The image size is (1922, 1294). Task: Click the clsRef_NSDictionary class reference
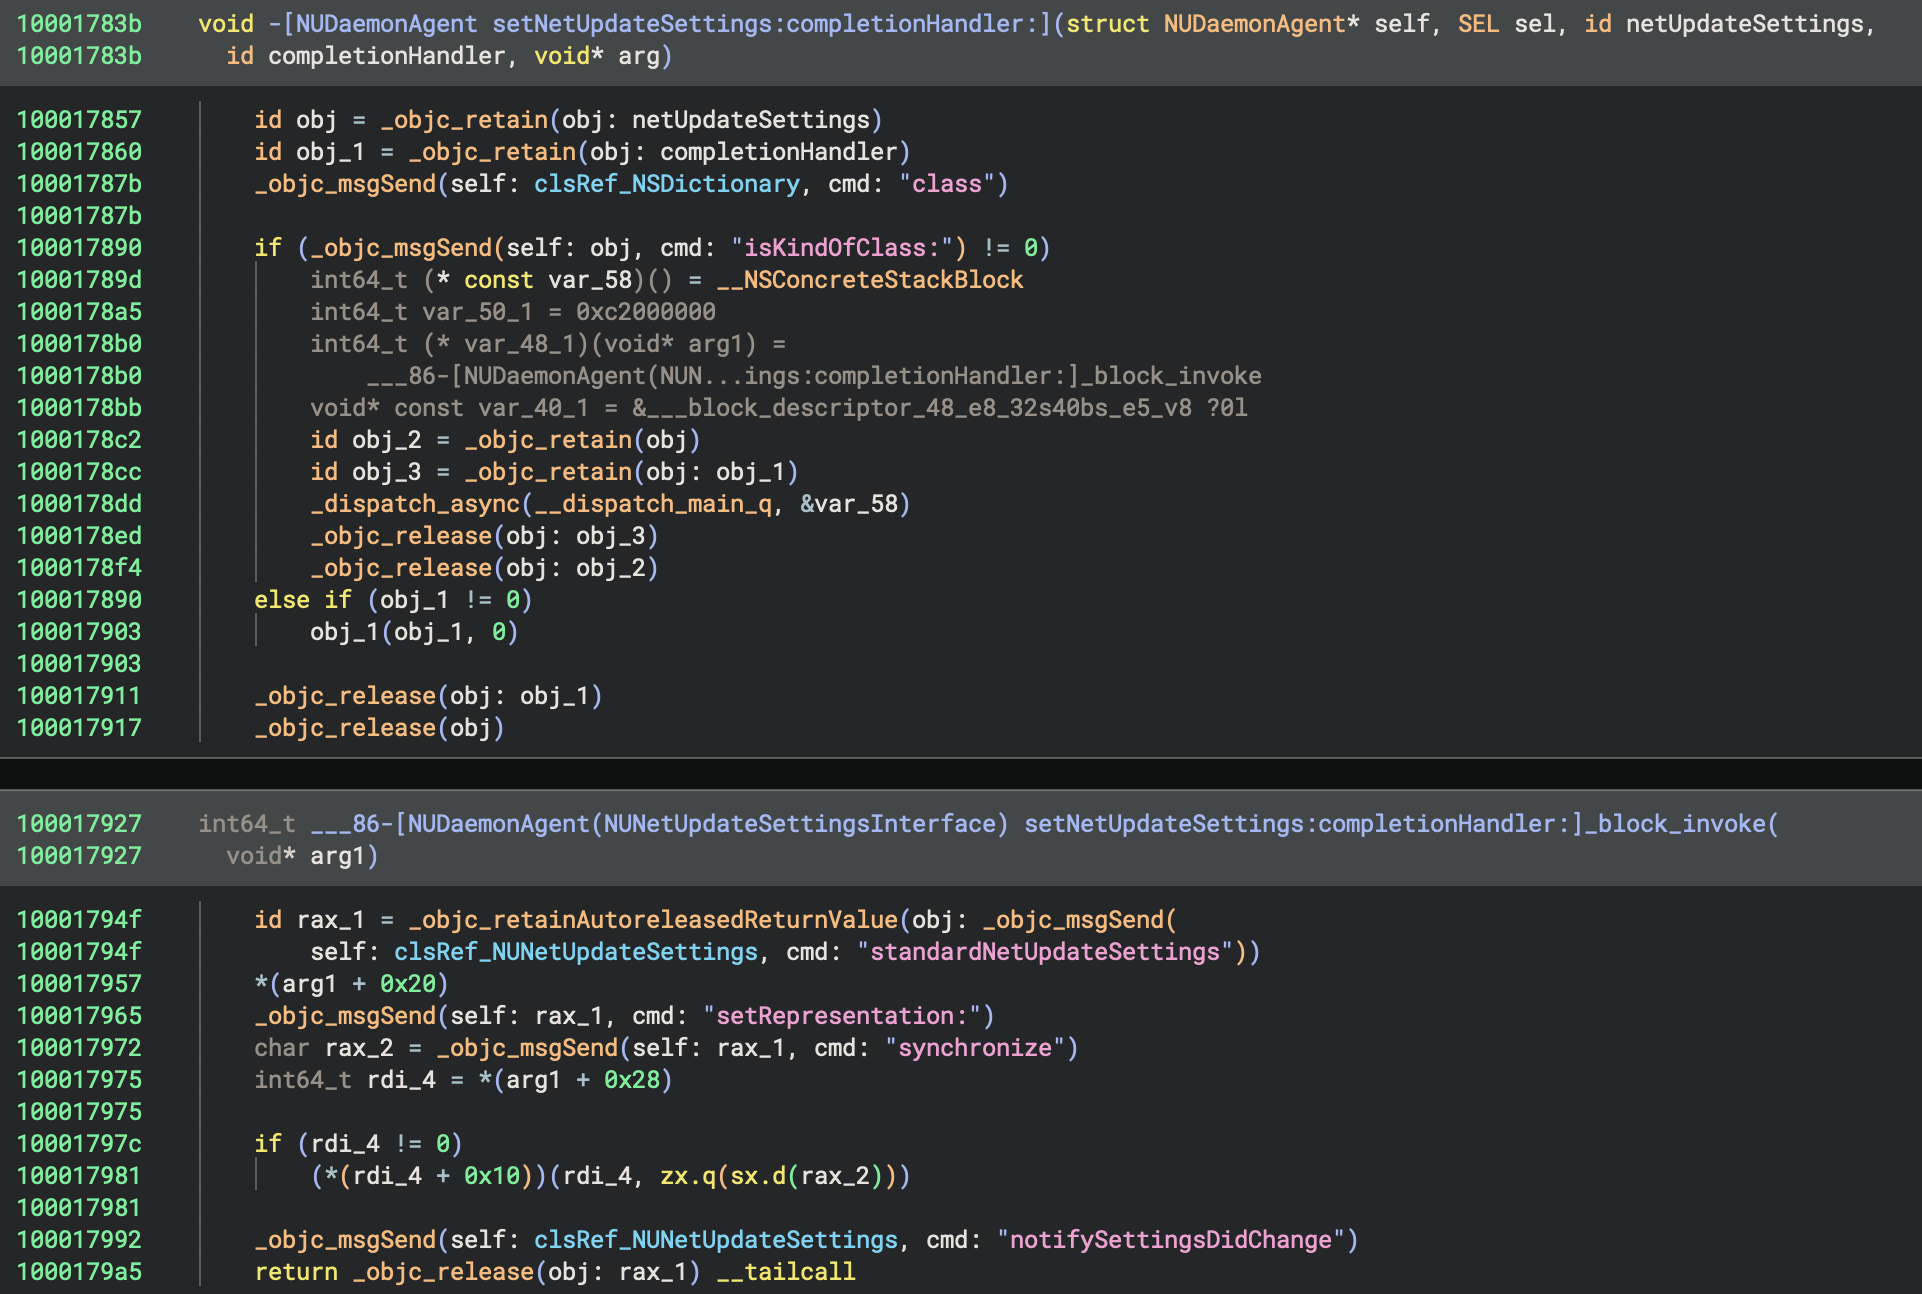(x=666, y=184)
